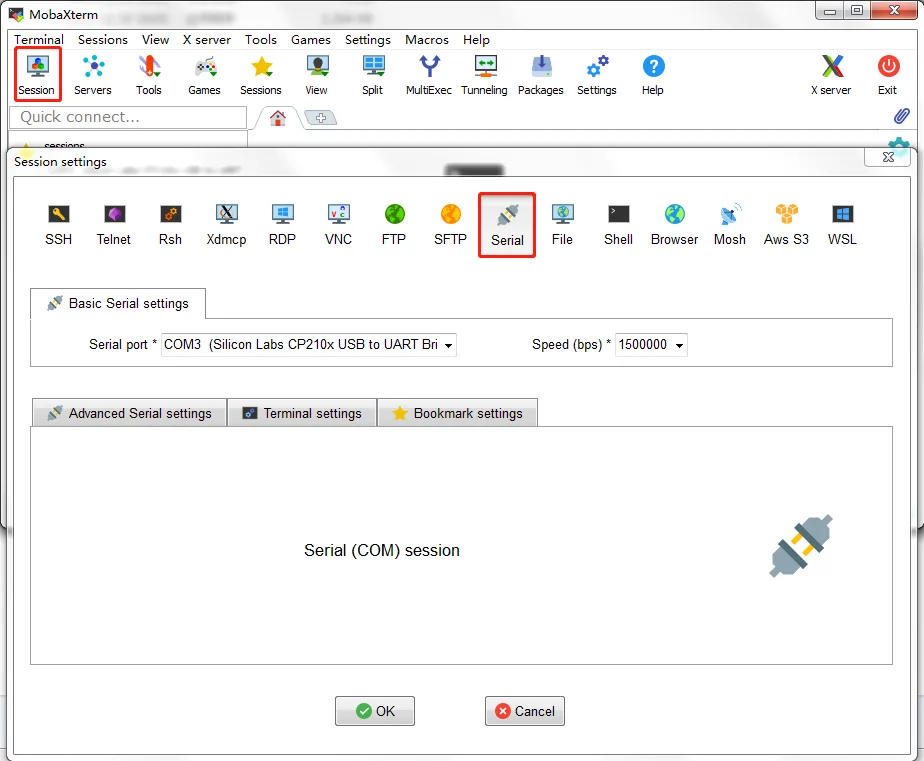Open the Help menu in menu bar

476,39
